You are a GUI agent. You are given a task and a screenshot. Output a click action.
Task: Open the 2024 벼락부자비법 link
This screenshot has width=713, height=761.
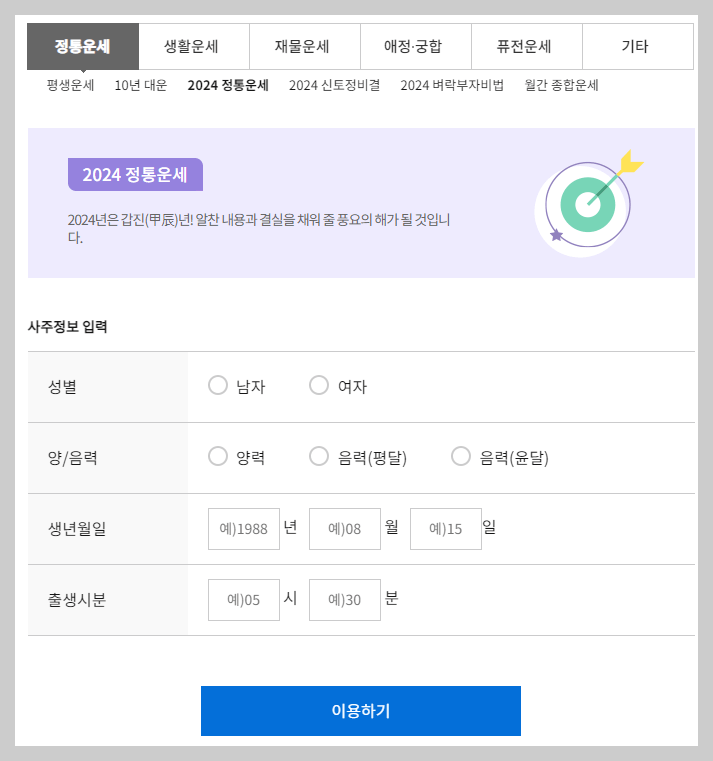(x=452, y=85)
